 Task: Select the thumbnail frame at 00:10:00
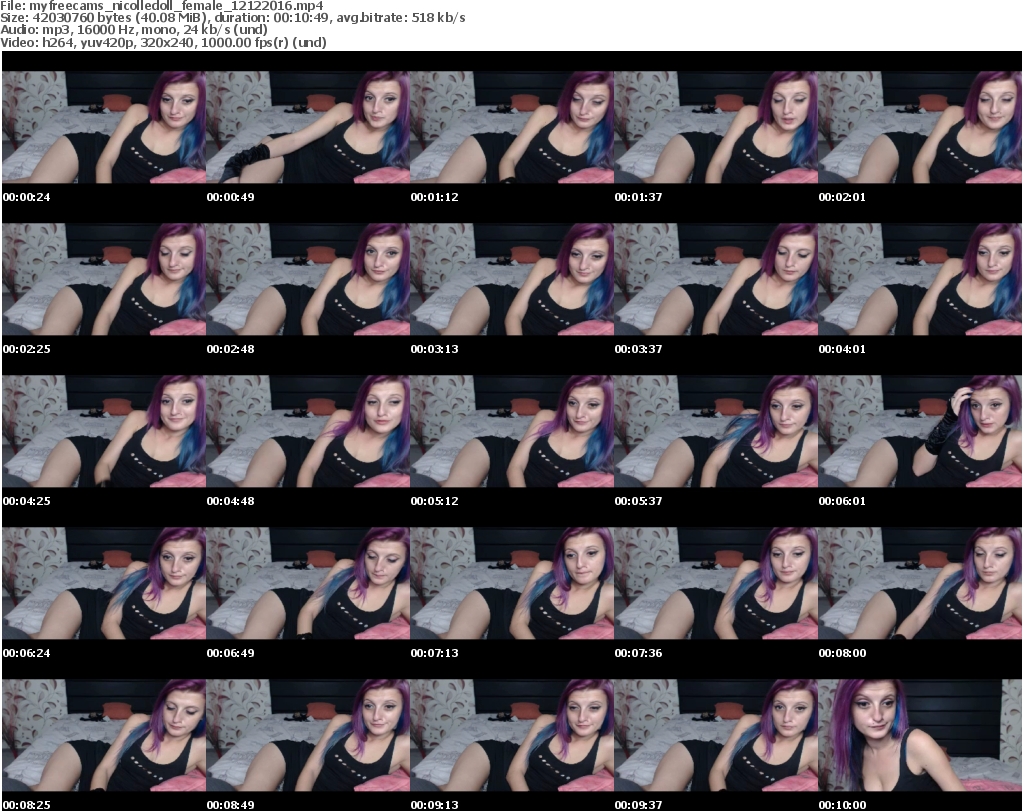click(920, 735)
